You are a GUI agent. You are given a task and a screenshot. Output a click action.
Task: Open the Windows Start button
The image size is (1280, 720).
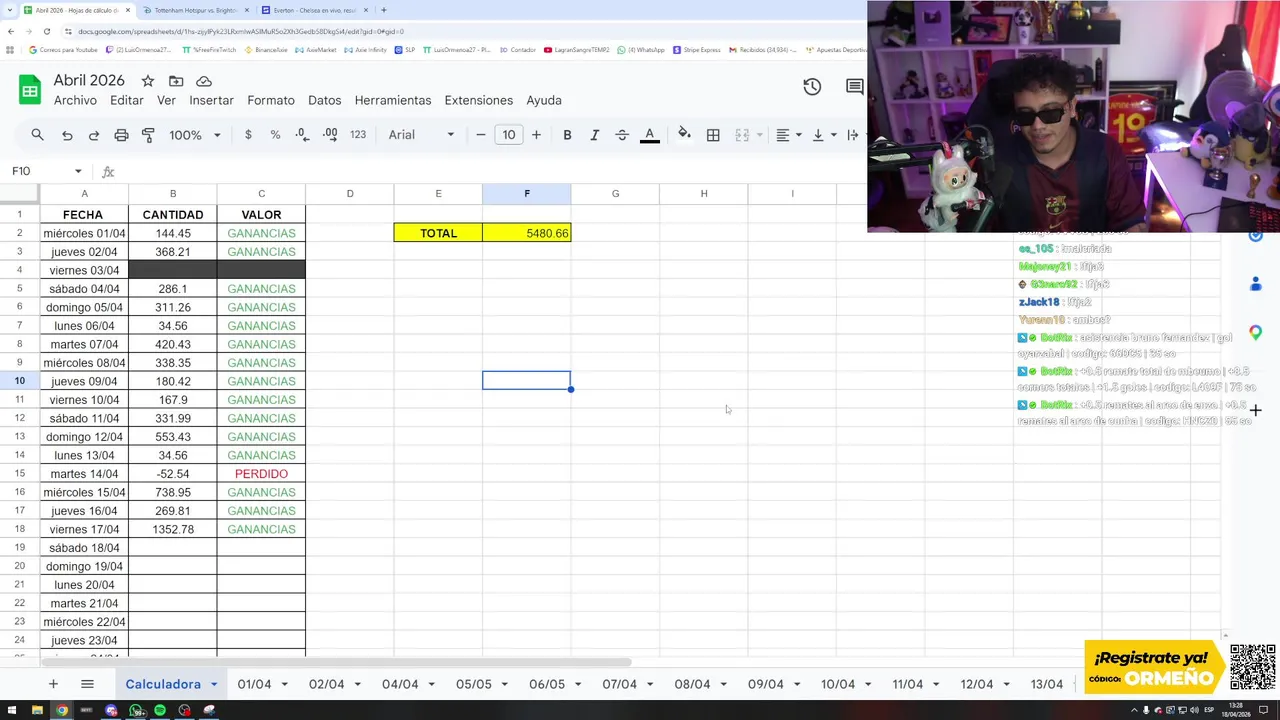pos(13,711)
